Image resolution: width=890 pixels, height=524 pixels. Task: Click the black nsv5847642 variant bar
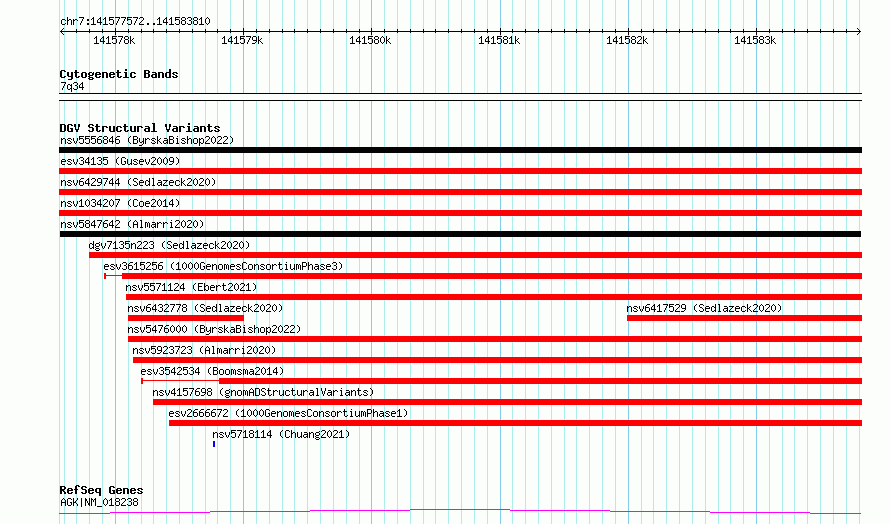pos(460,234)
